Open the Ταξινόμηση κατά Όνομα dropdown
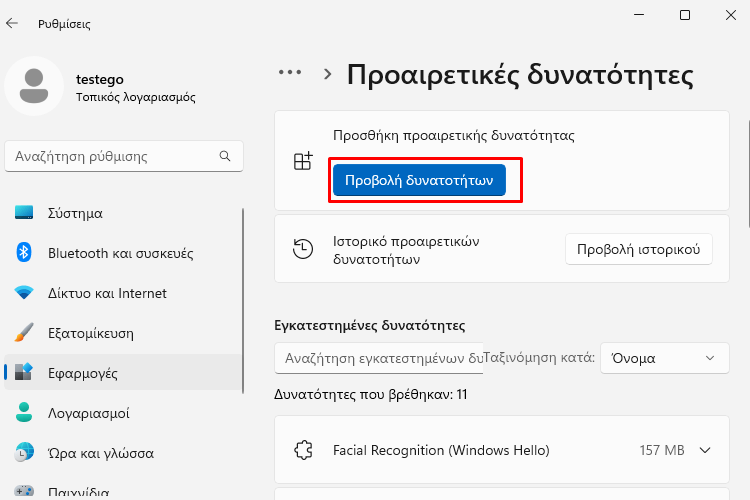This screenshot has height=500, width=750. point(664,358)
